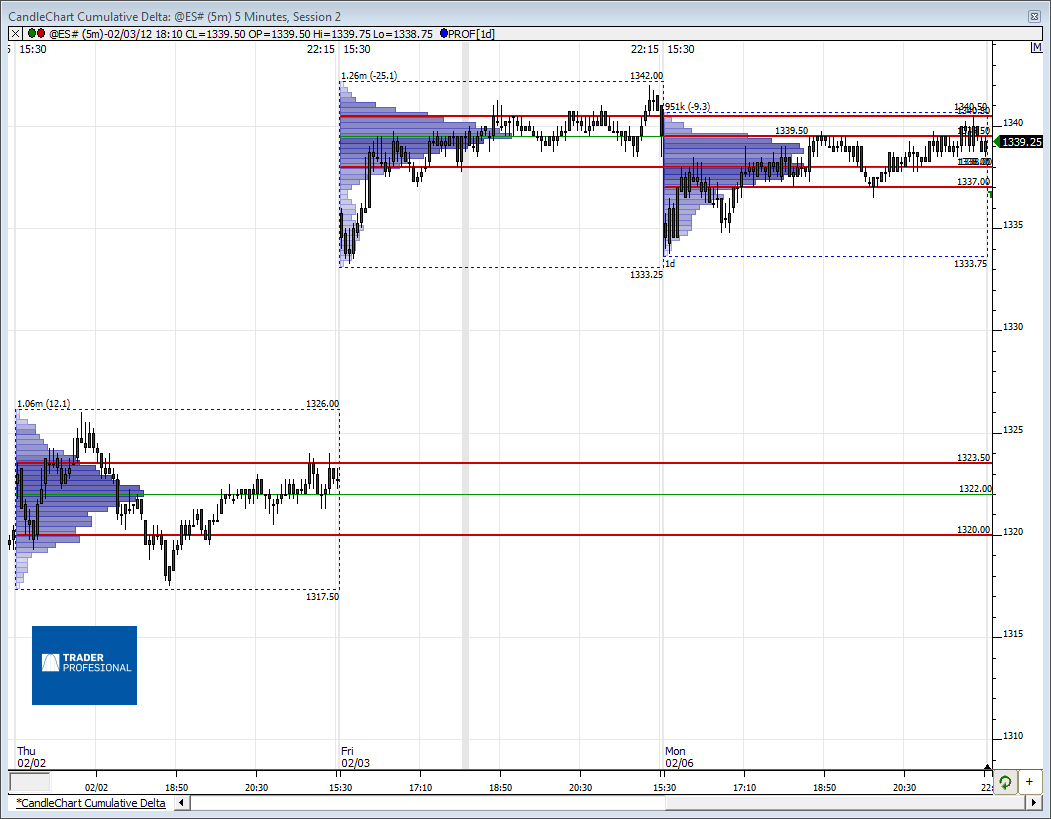Screen dimensions: 1051x819
Task: Click the Thu 02/02 date label
Action: pyautogui.click(x=32, y=757)
